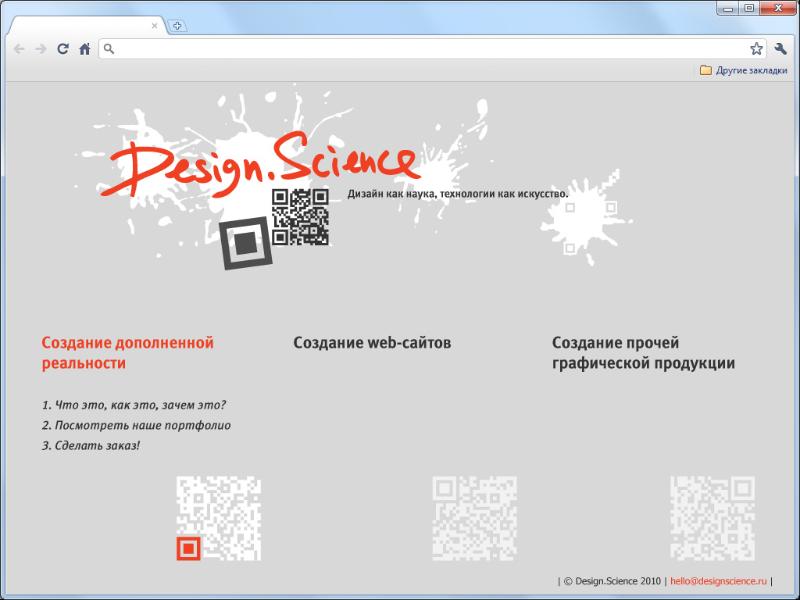The image size is (800, 600).
Task: Minimize the browser window
Action: tap(728, 9)
